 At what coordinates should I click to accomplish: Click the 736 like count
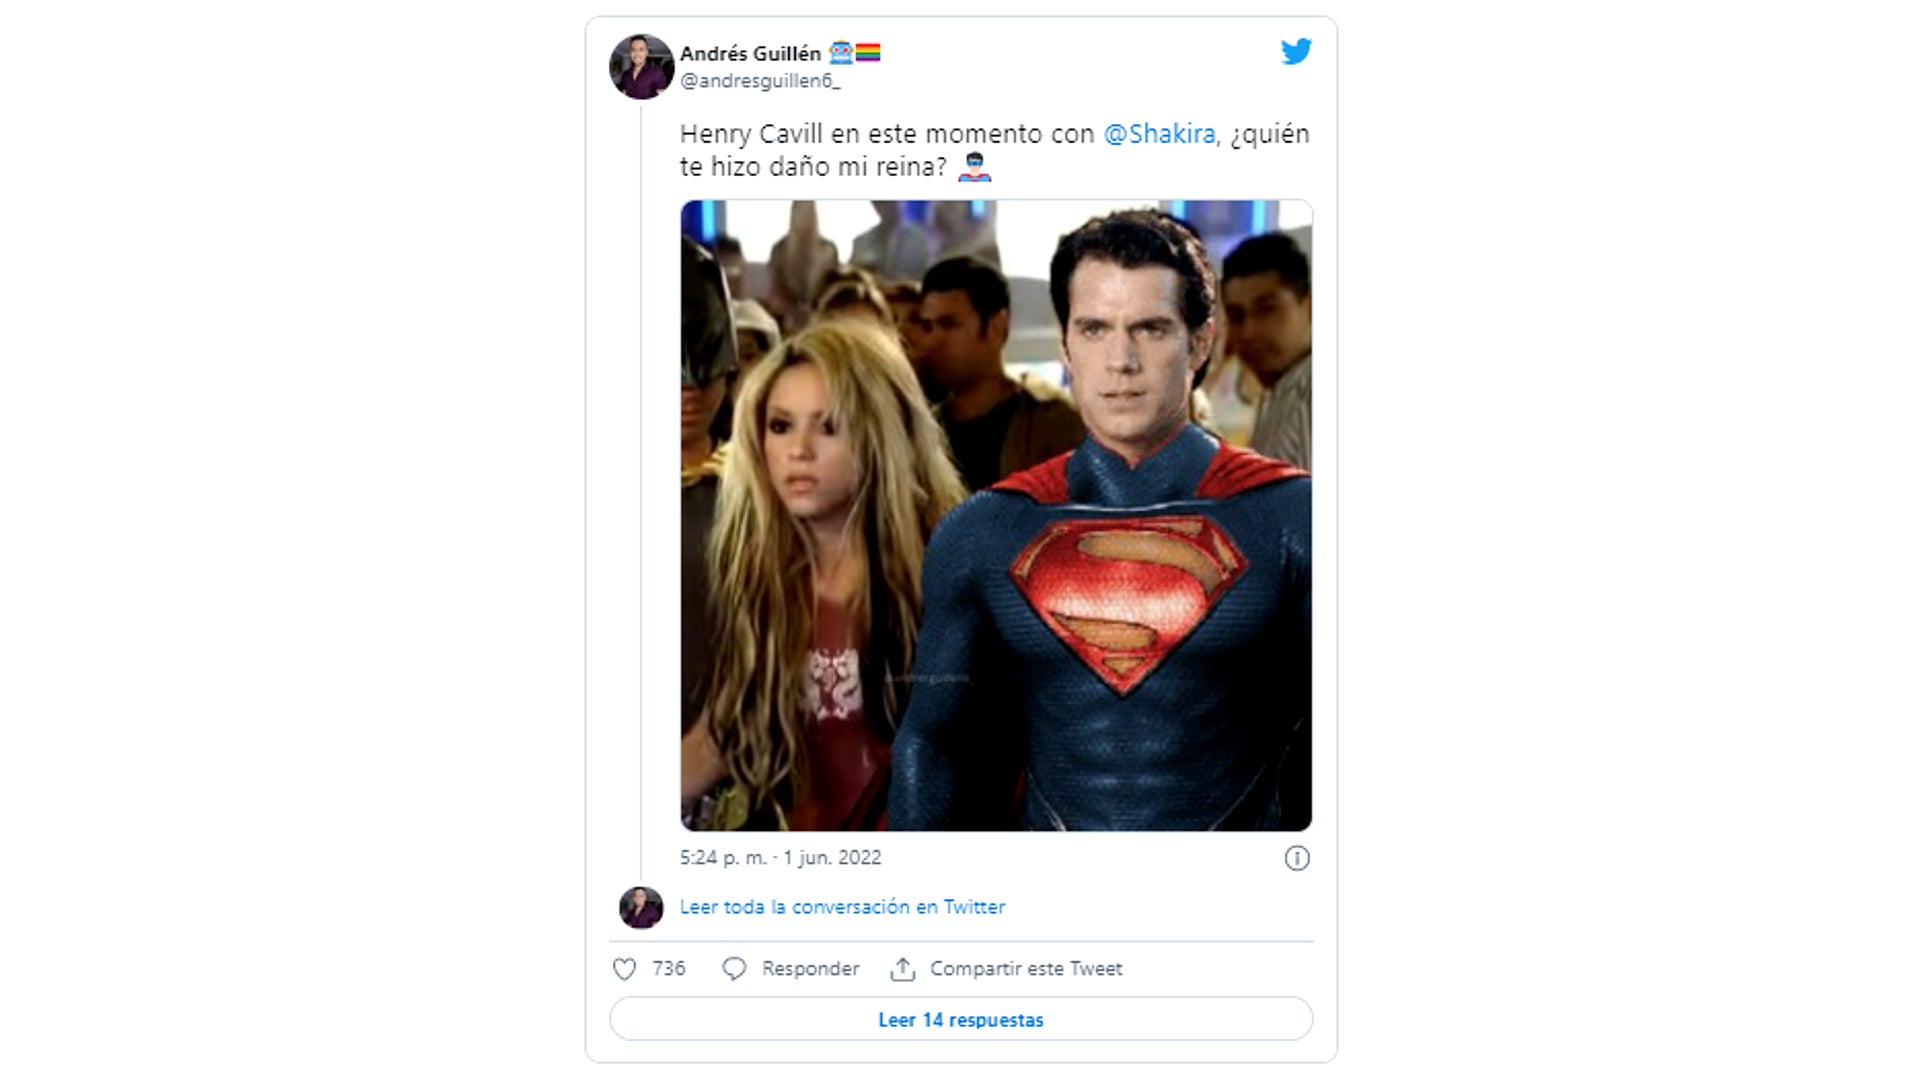click(x=667, y=968)
